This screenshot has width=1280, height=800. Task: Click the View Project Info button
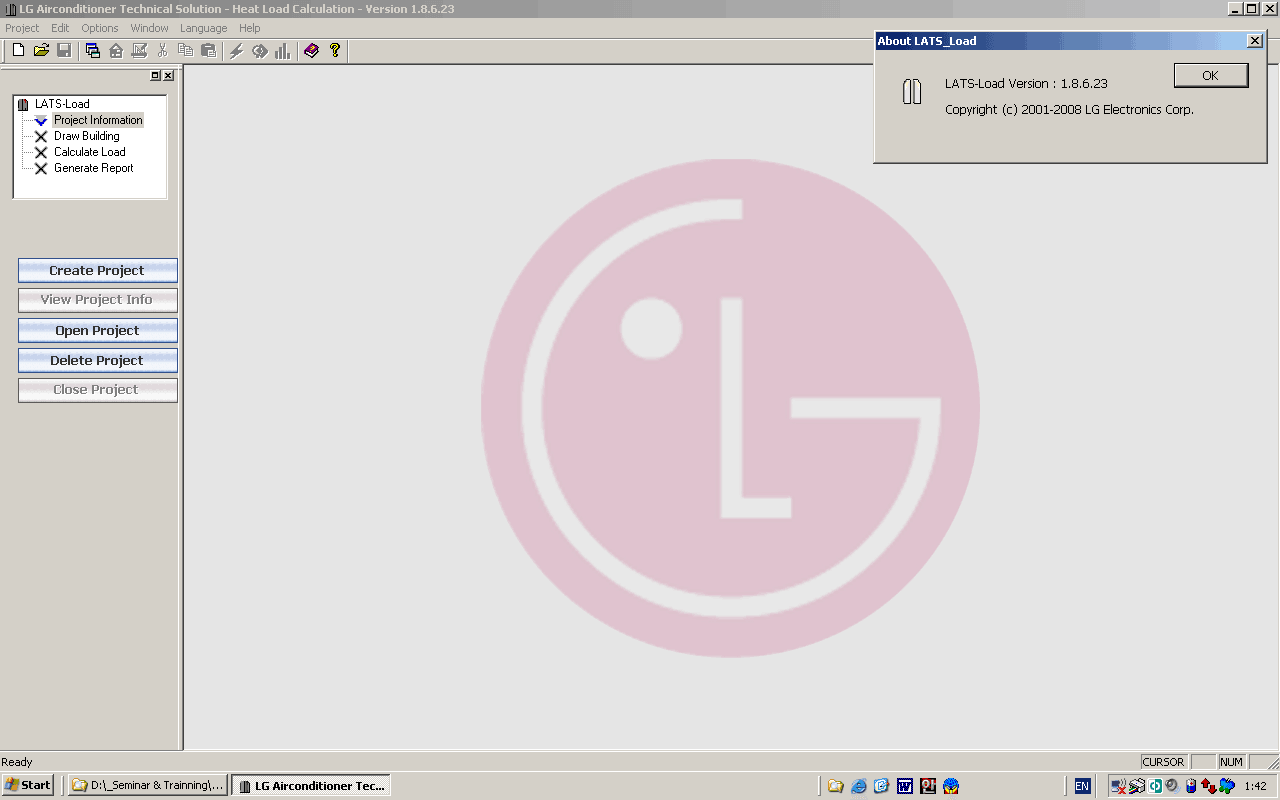[98, 300]
